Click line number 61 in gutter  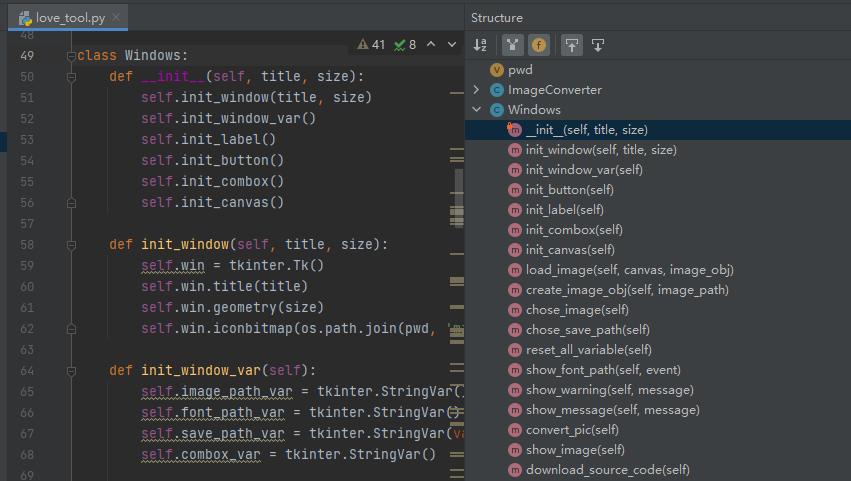click(27, 308)
